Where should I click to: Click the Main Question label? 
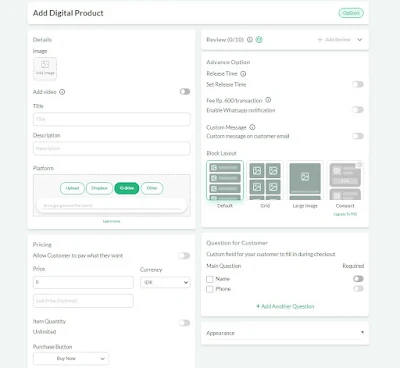pyautogui.click(x=224, y=266)
